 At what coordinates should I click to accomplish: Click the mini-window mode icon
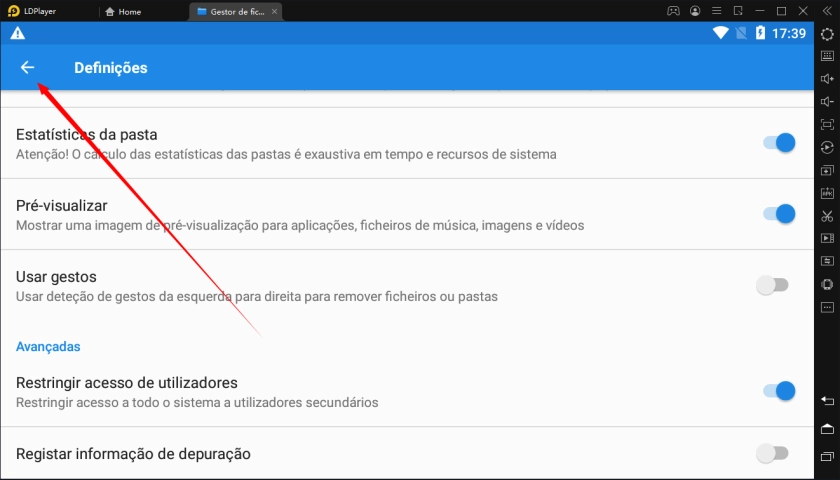tap(738, 11)
